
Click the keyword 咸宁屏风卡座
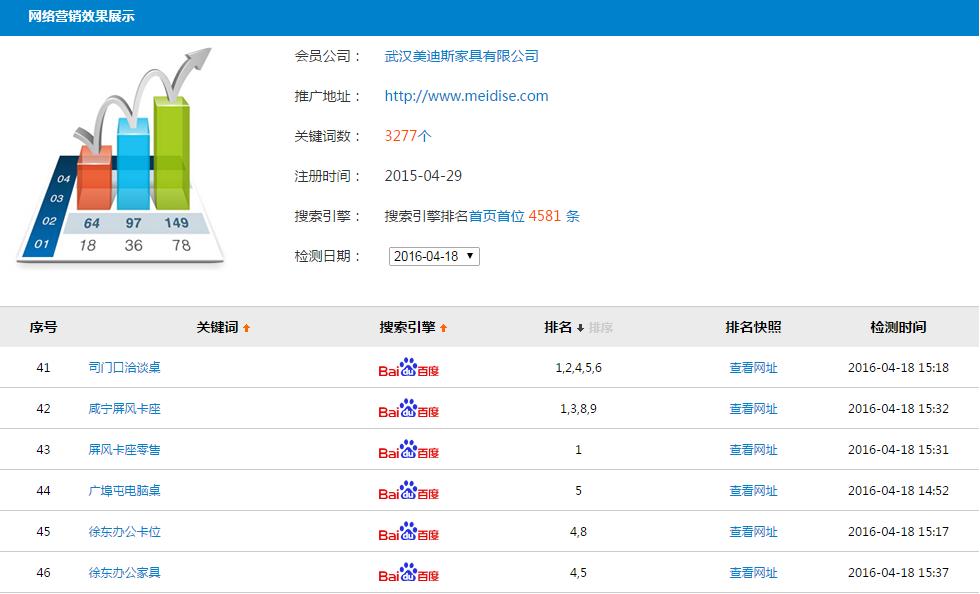(124, 409)
